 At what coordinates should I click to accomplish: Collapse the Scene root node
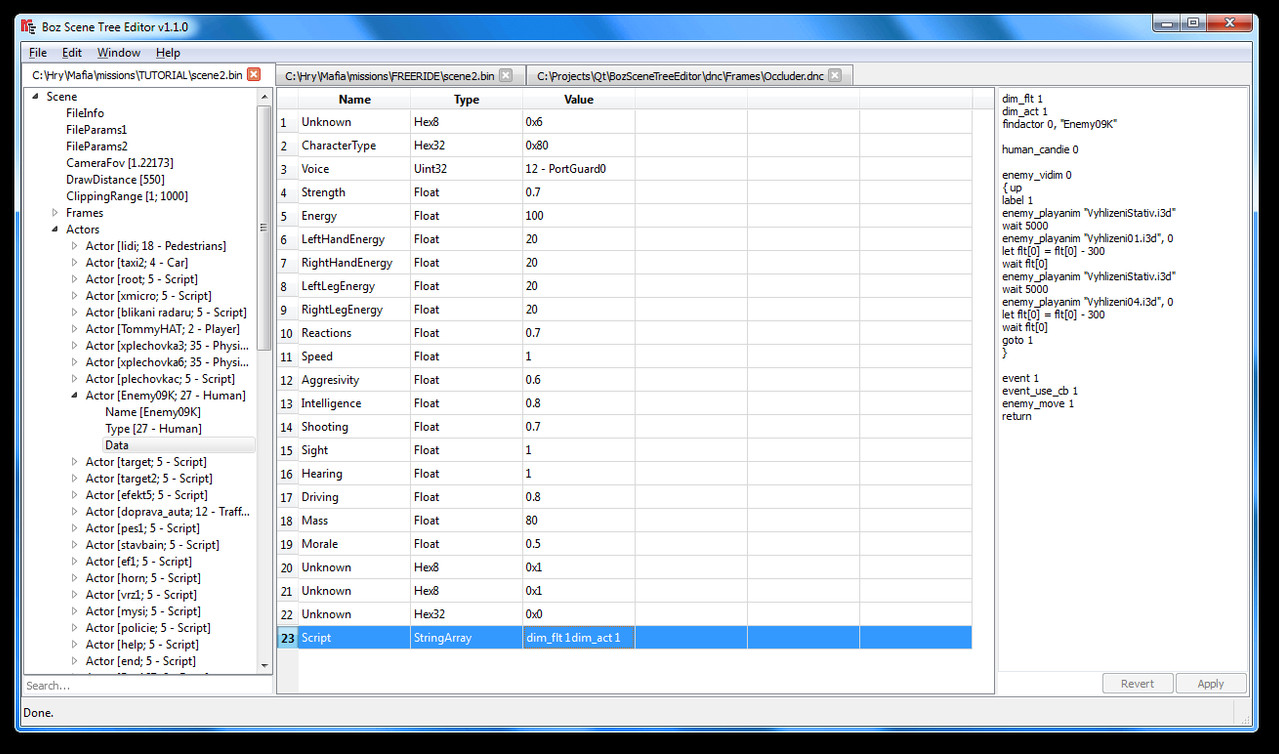(36, 97)
